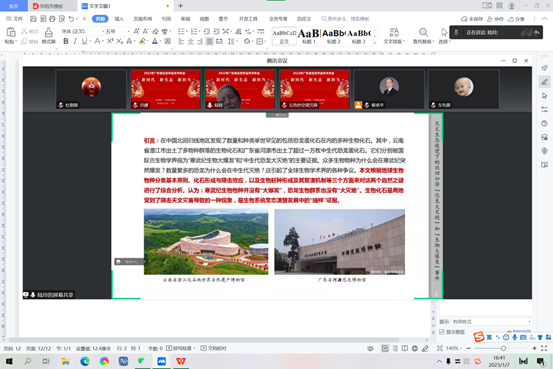Viewport: 553px width, 369px height.
Task: Switch to eye-protection mode in status bar
Action: [370, 348]
